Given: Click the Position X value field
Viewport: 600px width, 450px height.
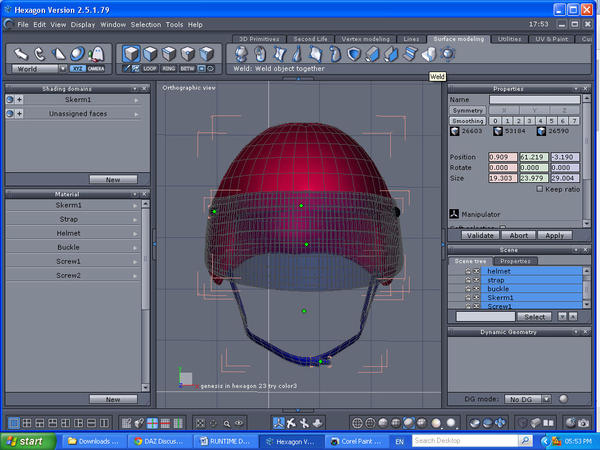Looking at the screenshot, I should [x=503, y=157].
